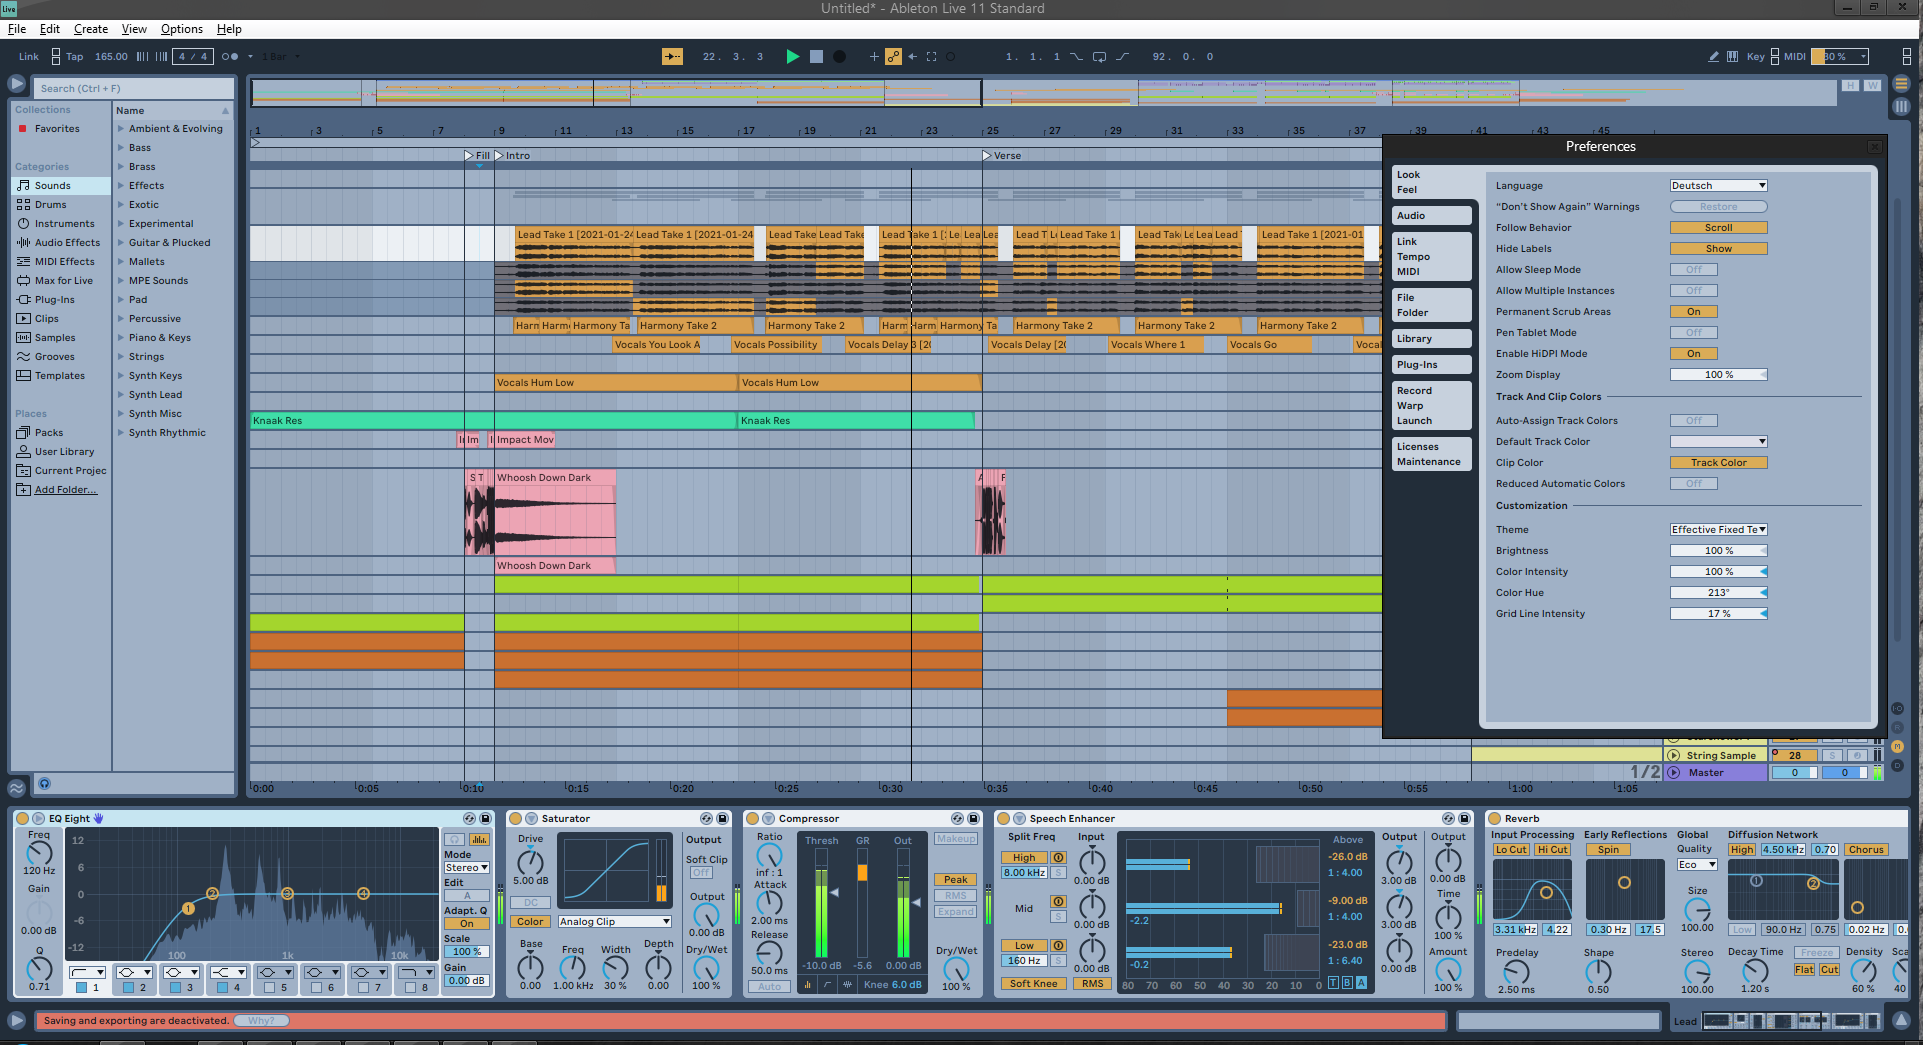Toggle the EQ Eight spectrum analyzer icon

pos(479,840)
